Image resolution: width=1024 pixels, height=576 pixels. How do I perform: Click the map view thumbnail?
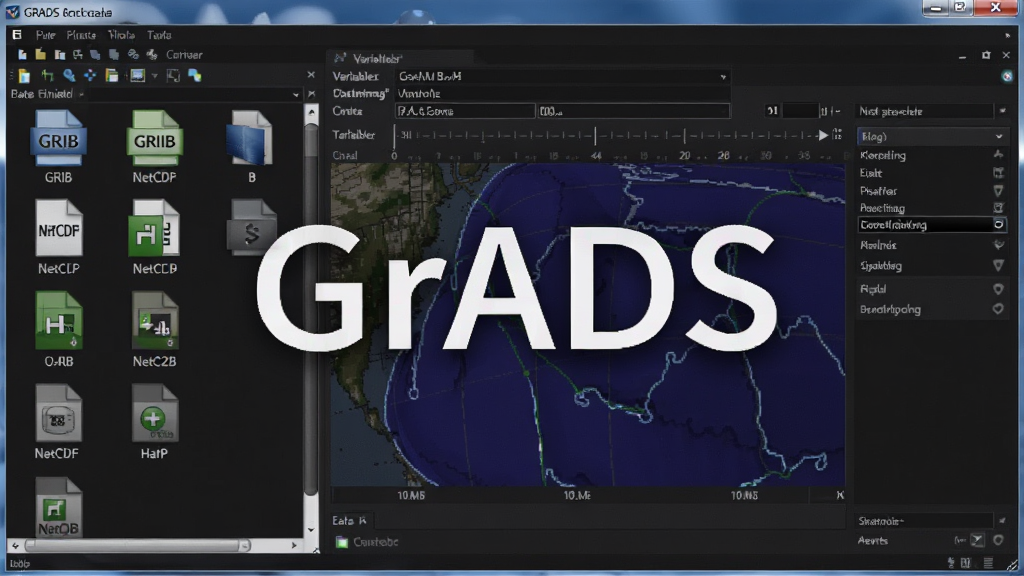pyautogui.click(x=588, y=325)
